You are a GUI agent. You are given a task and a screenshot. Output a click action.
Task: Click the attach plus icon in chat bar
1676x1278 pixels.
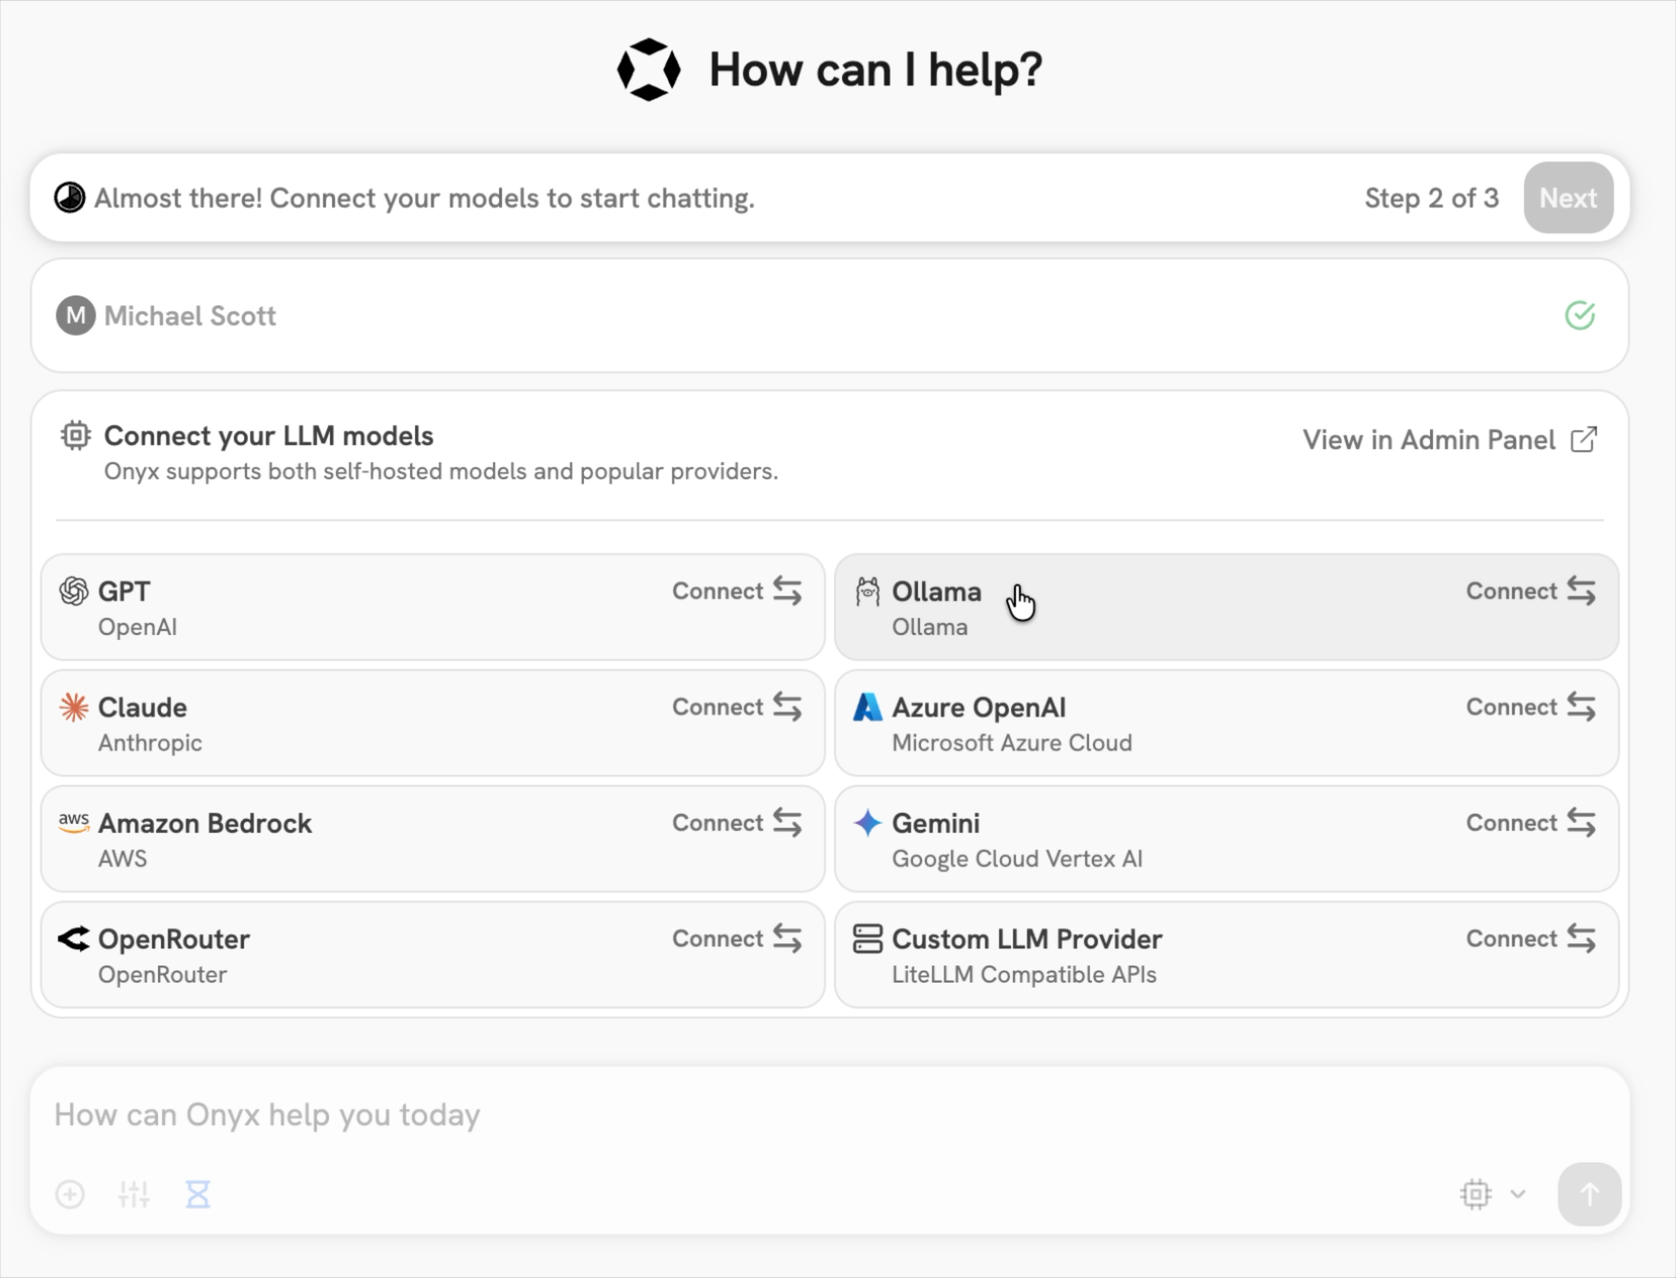[70, 1194]
